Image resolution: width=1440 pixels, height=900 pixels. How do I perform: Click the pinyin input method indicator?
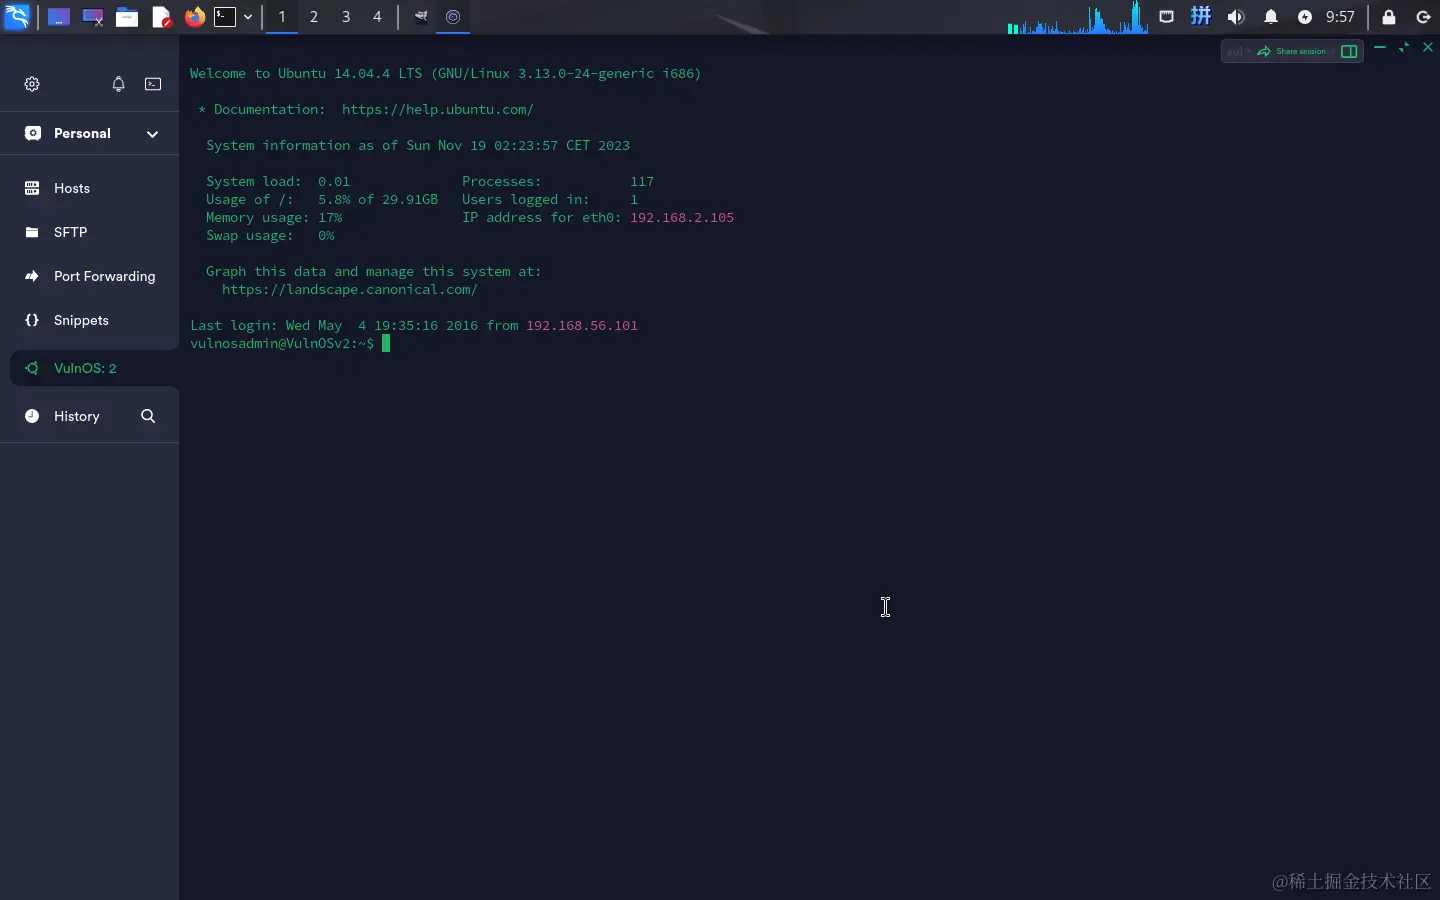coord(1201,16)
